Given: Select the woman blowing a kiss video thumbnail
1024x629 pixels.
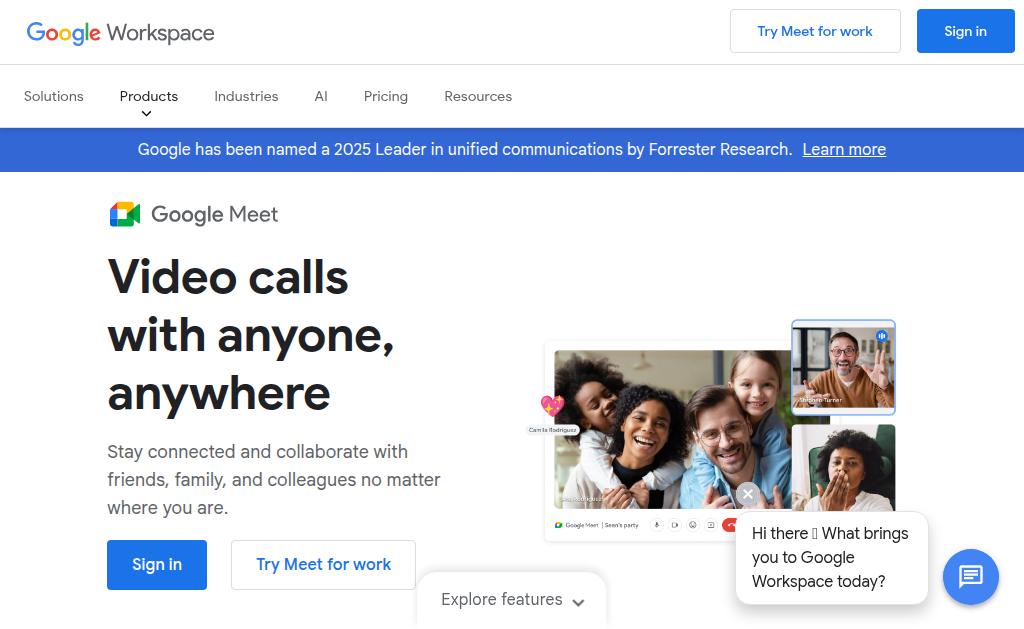Looking at the screenshot, I should click(x=843, y=468).
